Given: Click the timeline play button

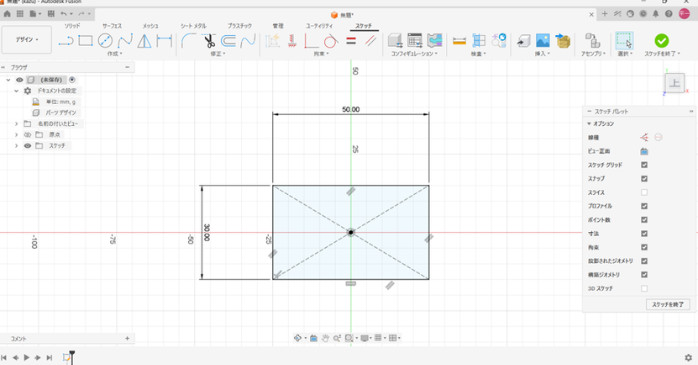Looking at the screenshot, I should 26,357.
